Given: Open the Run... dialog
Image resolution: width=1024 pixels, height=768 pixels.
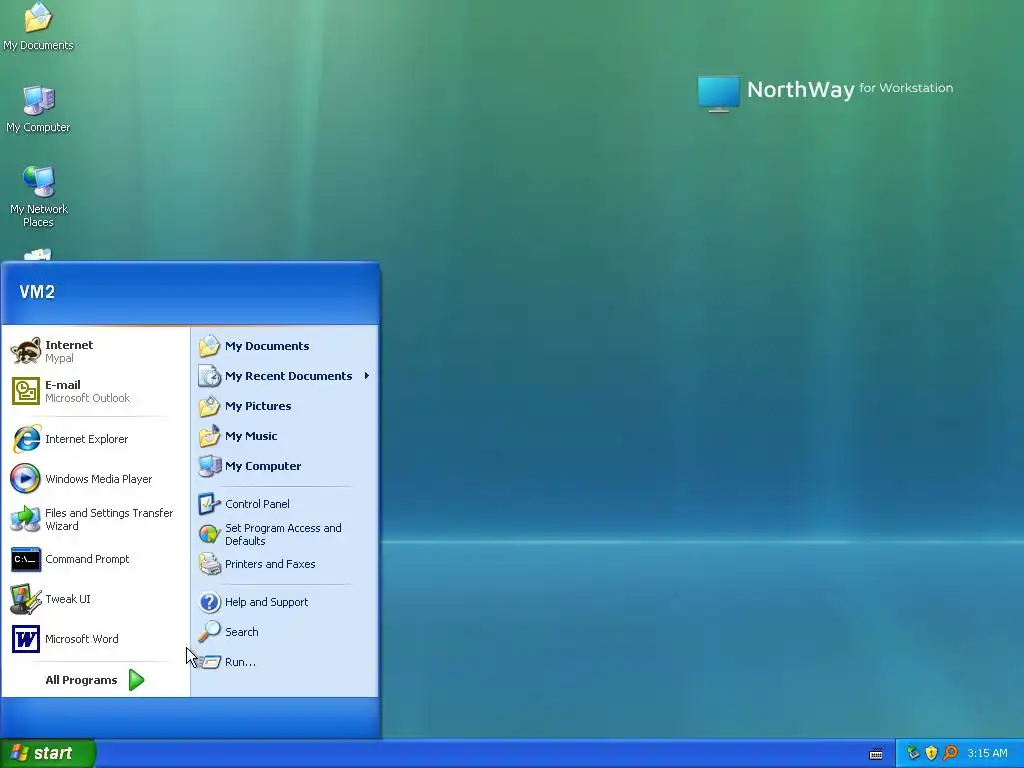Looking at the screenshot, I should click(x=284, y=662).
